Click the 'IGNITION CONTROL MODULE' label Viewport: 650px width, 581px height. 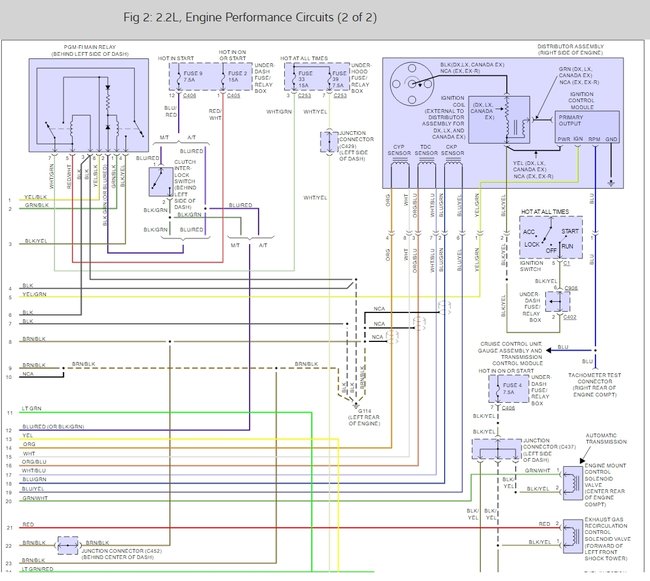click(581, 100)
